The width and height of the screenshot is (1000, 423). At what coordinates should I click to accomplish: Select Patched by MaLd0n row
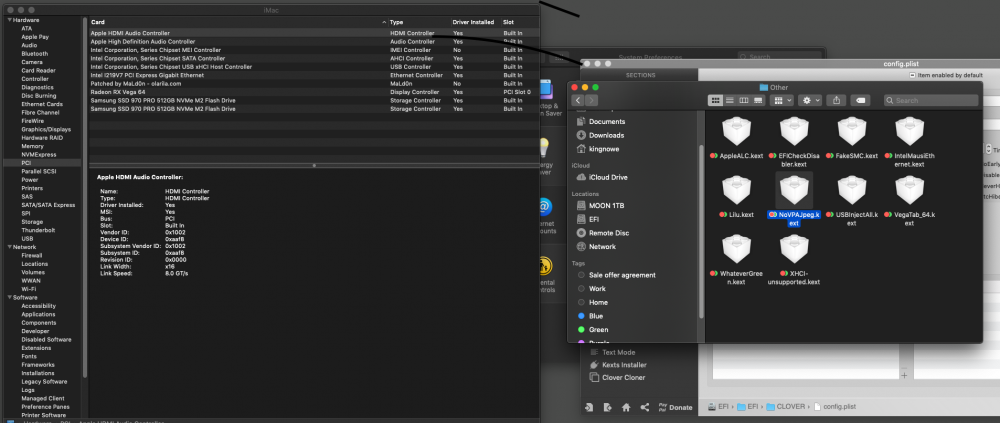click(314, 84)
